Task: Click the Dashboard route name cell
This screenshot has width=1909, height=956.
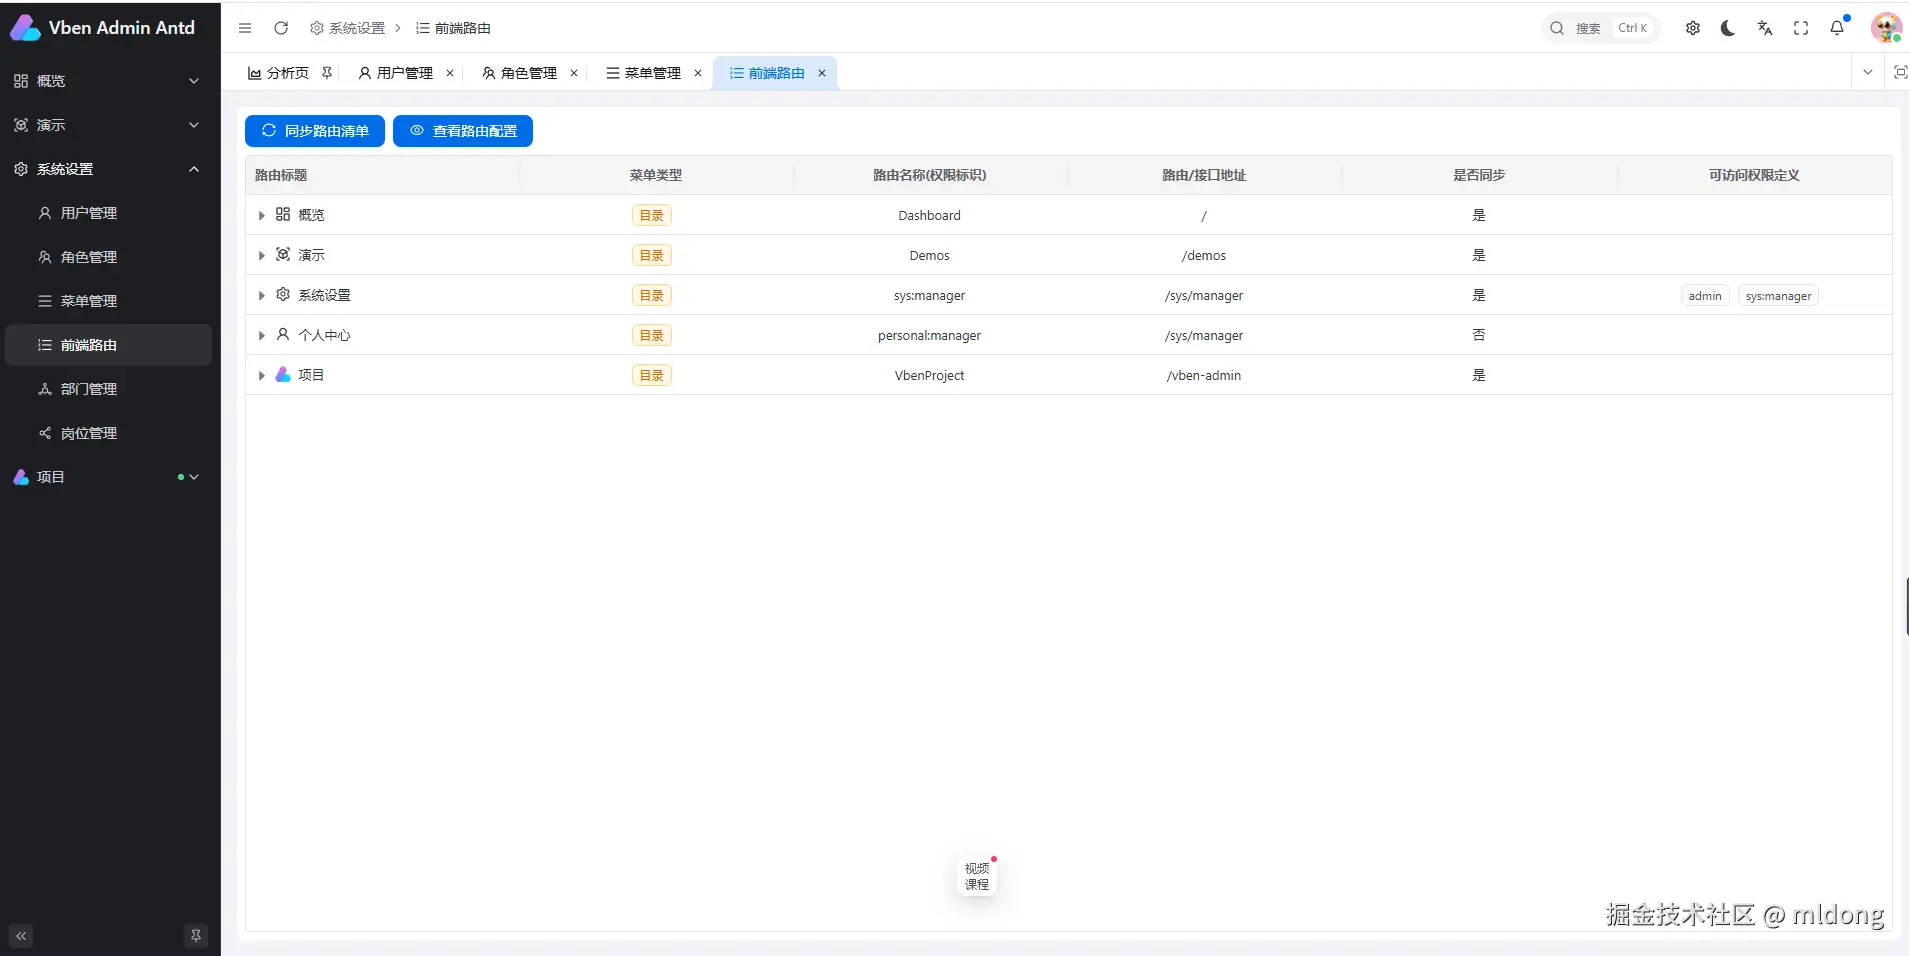Action: coord(929,215)
